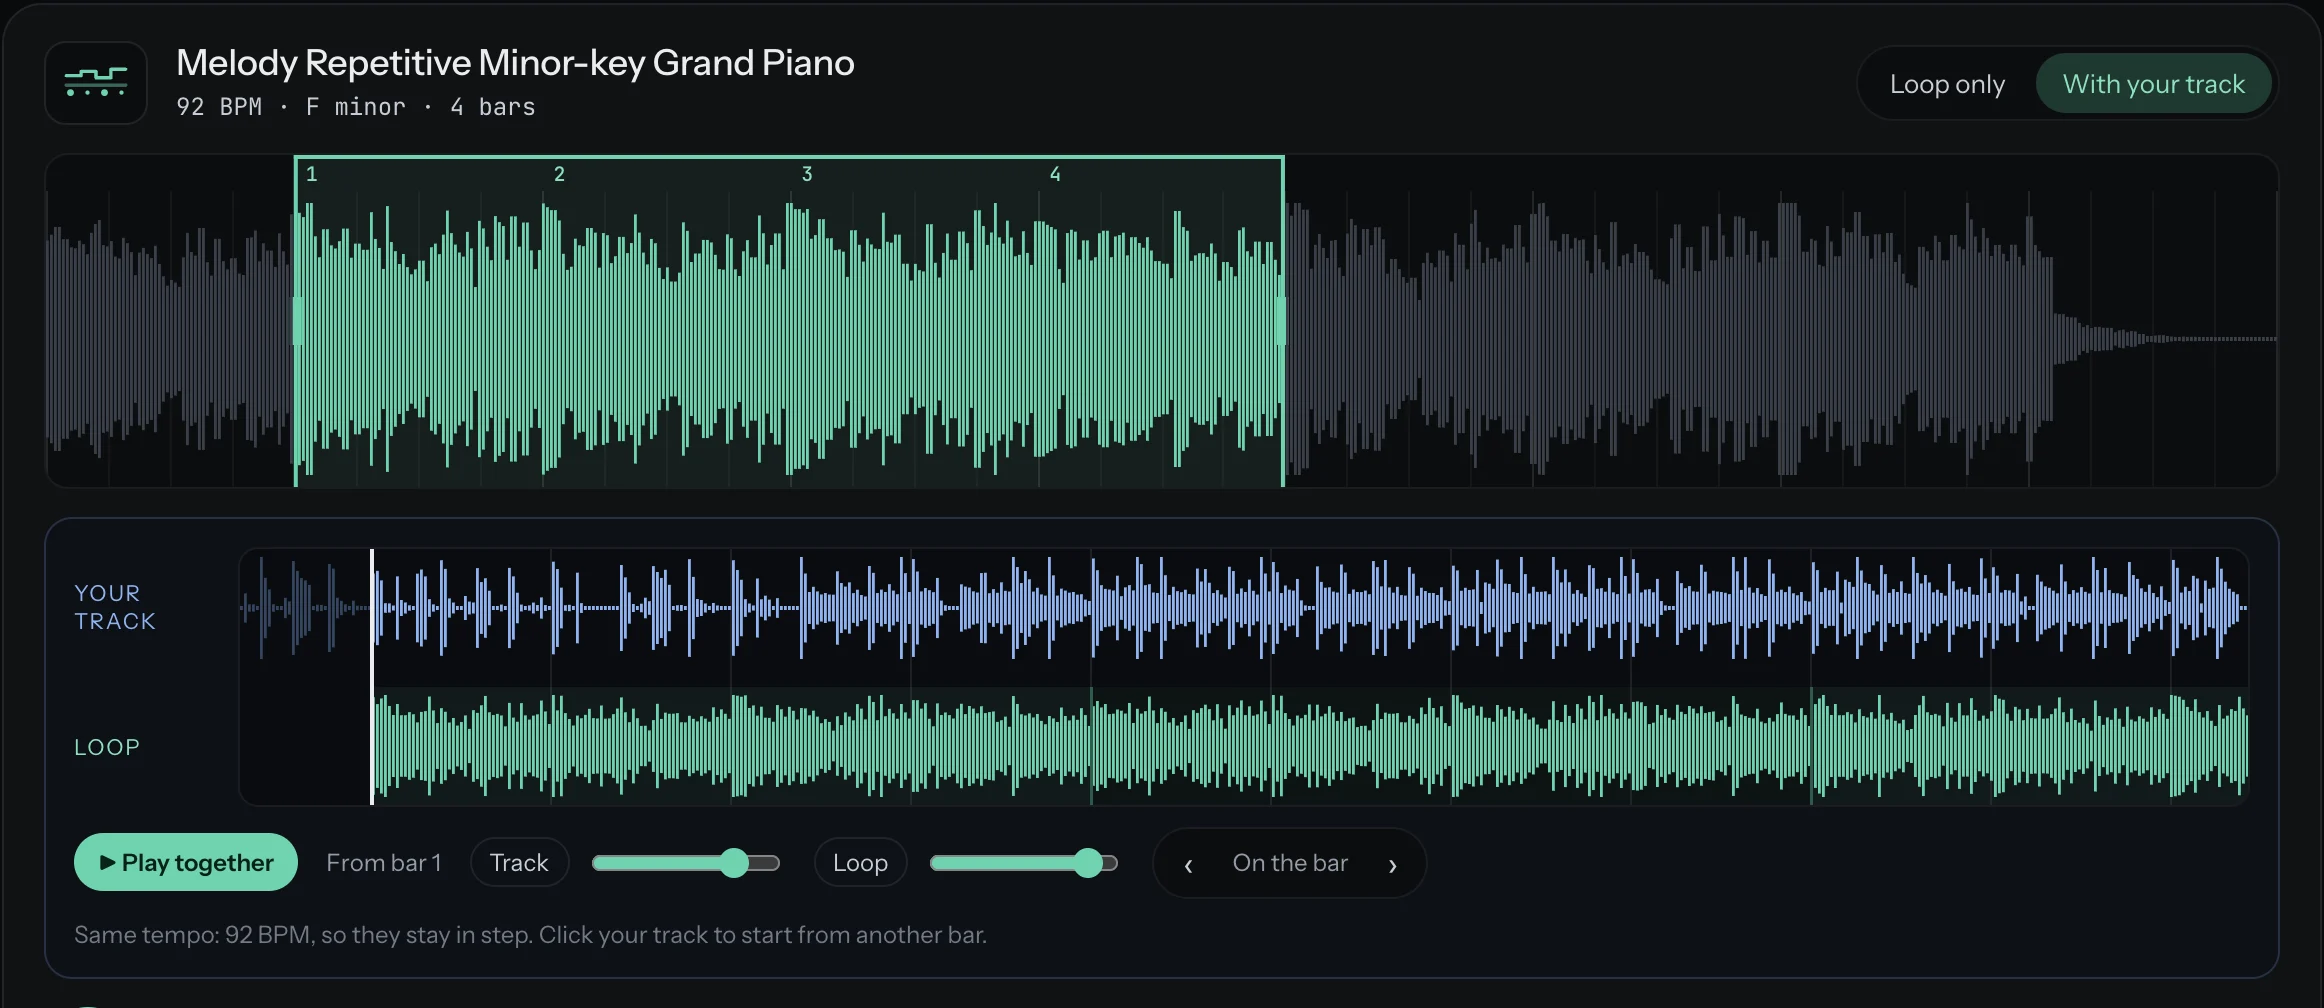Screen dimensions: 2324x1008
Task: Select the With your track mode
Action: point(2153,84)
